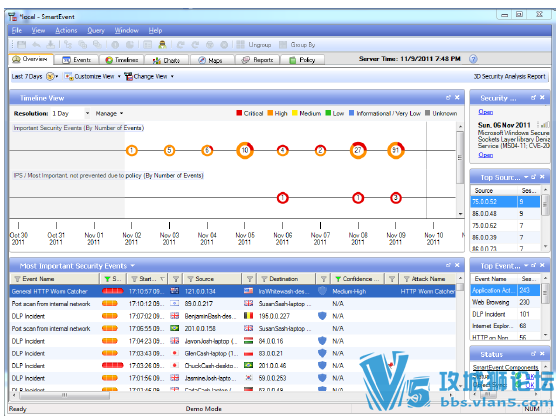Open the Top Sources panel dropdown arrow
This screenshot has width=559, height=416.
(526, 177)
